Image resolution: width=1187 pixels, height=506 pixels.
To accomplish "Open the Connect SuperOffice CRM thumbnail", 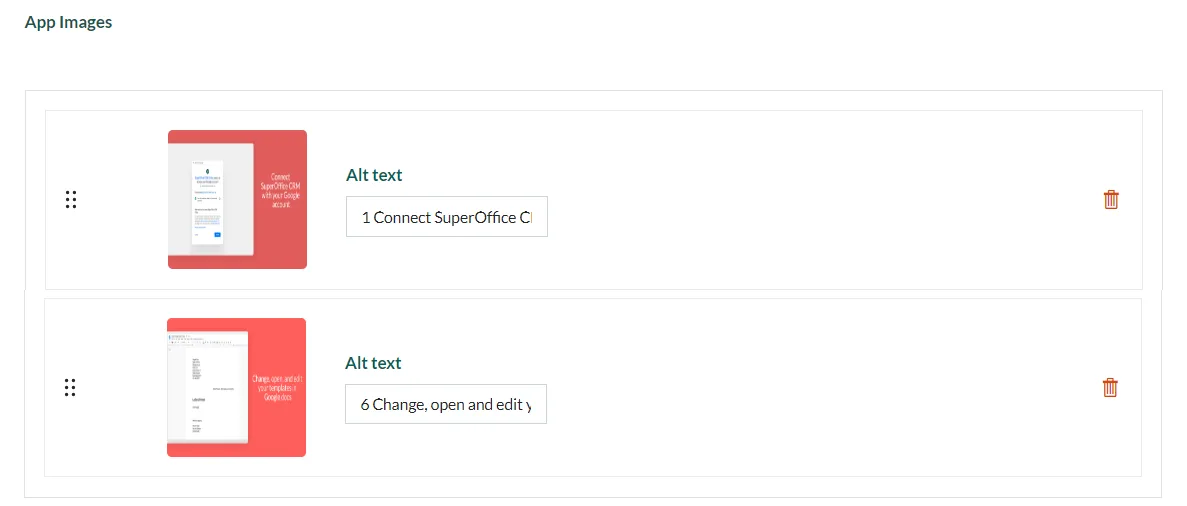I will tap(237, 199).
